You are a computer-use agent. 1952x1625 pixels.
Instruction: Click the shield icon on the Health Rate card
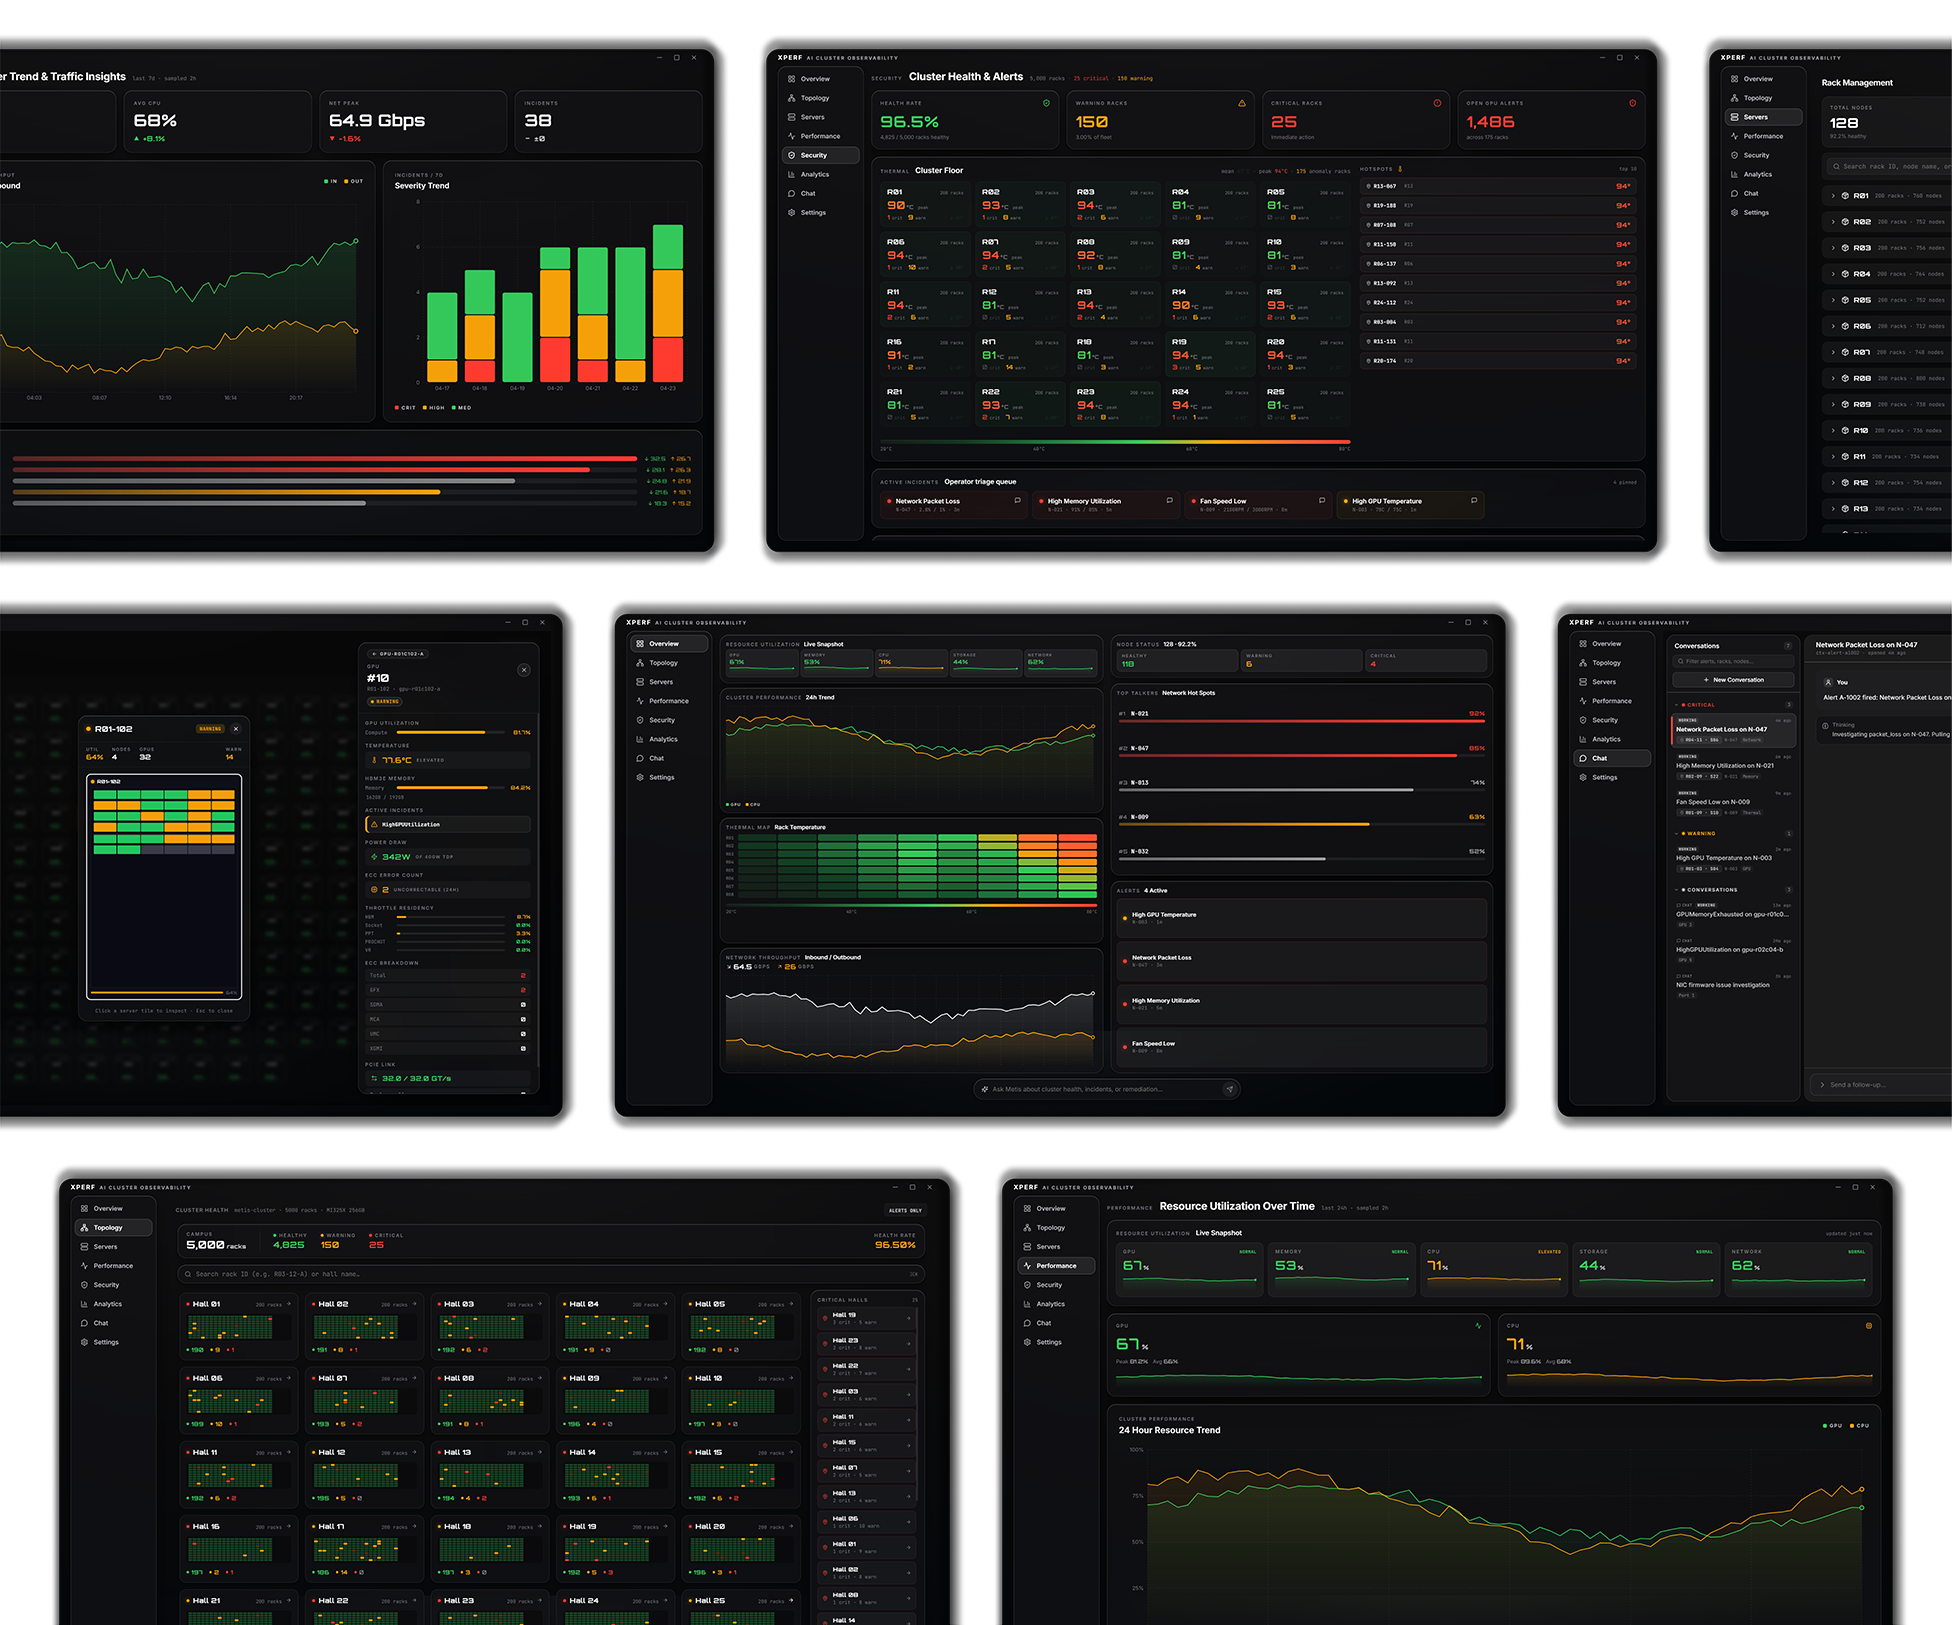1047,103
